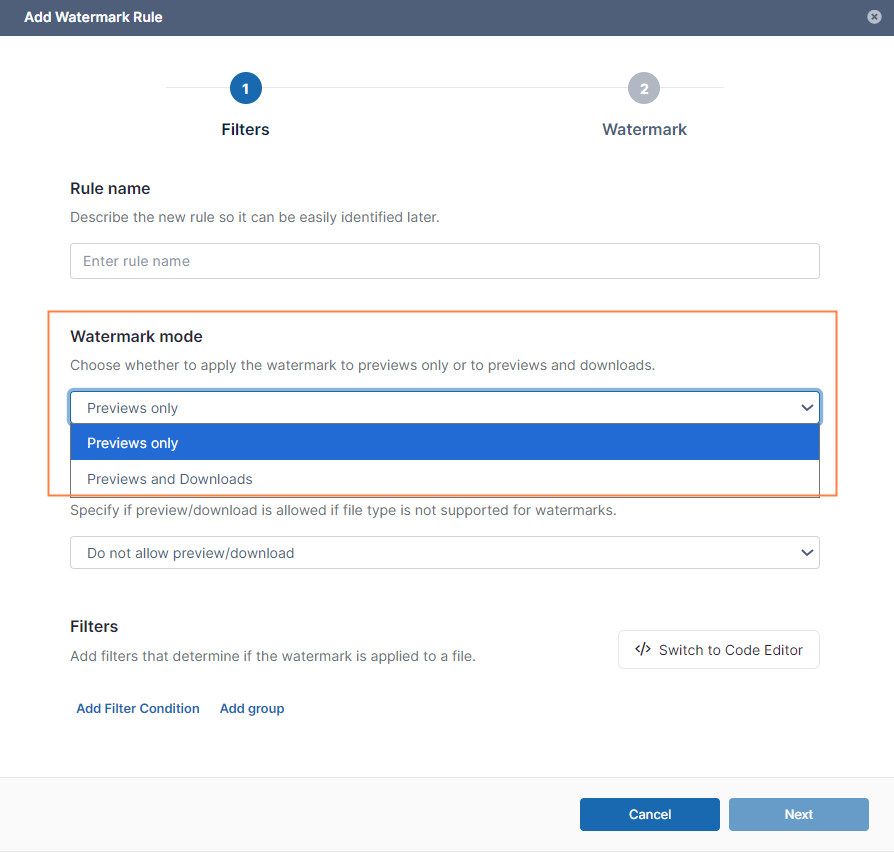Click the Rule name label
The height and width of the screenshot is (852, 894).
click(110, 189)
